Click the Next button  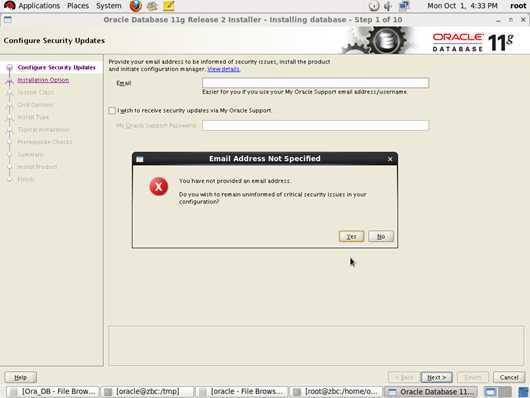point(437,377)
